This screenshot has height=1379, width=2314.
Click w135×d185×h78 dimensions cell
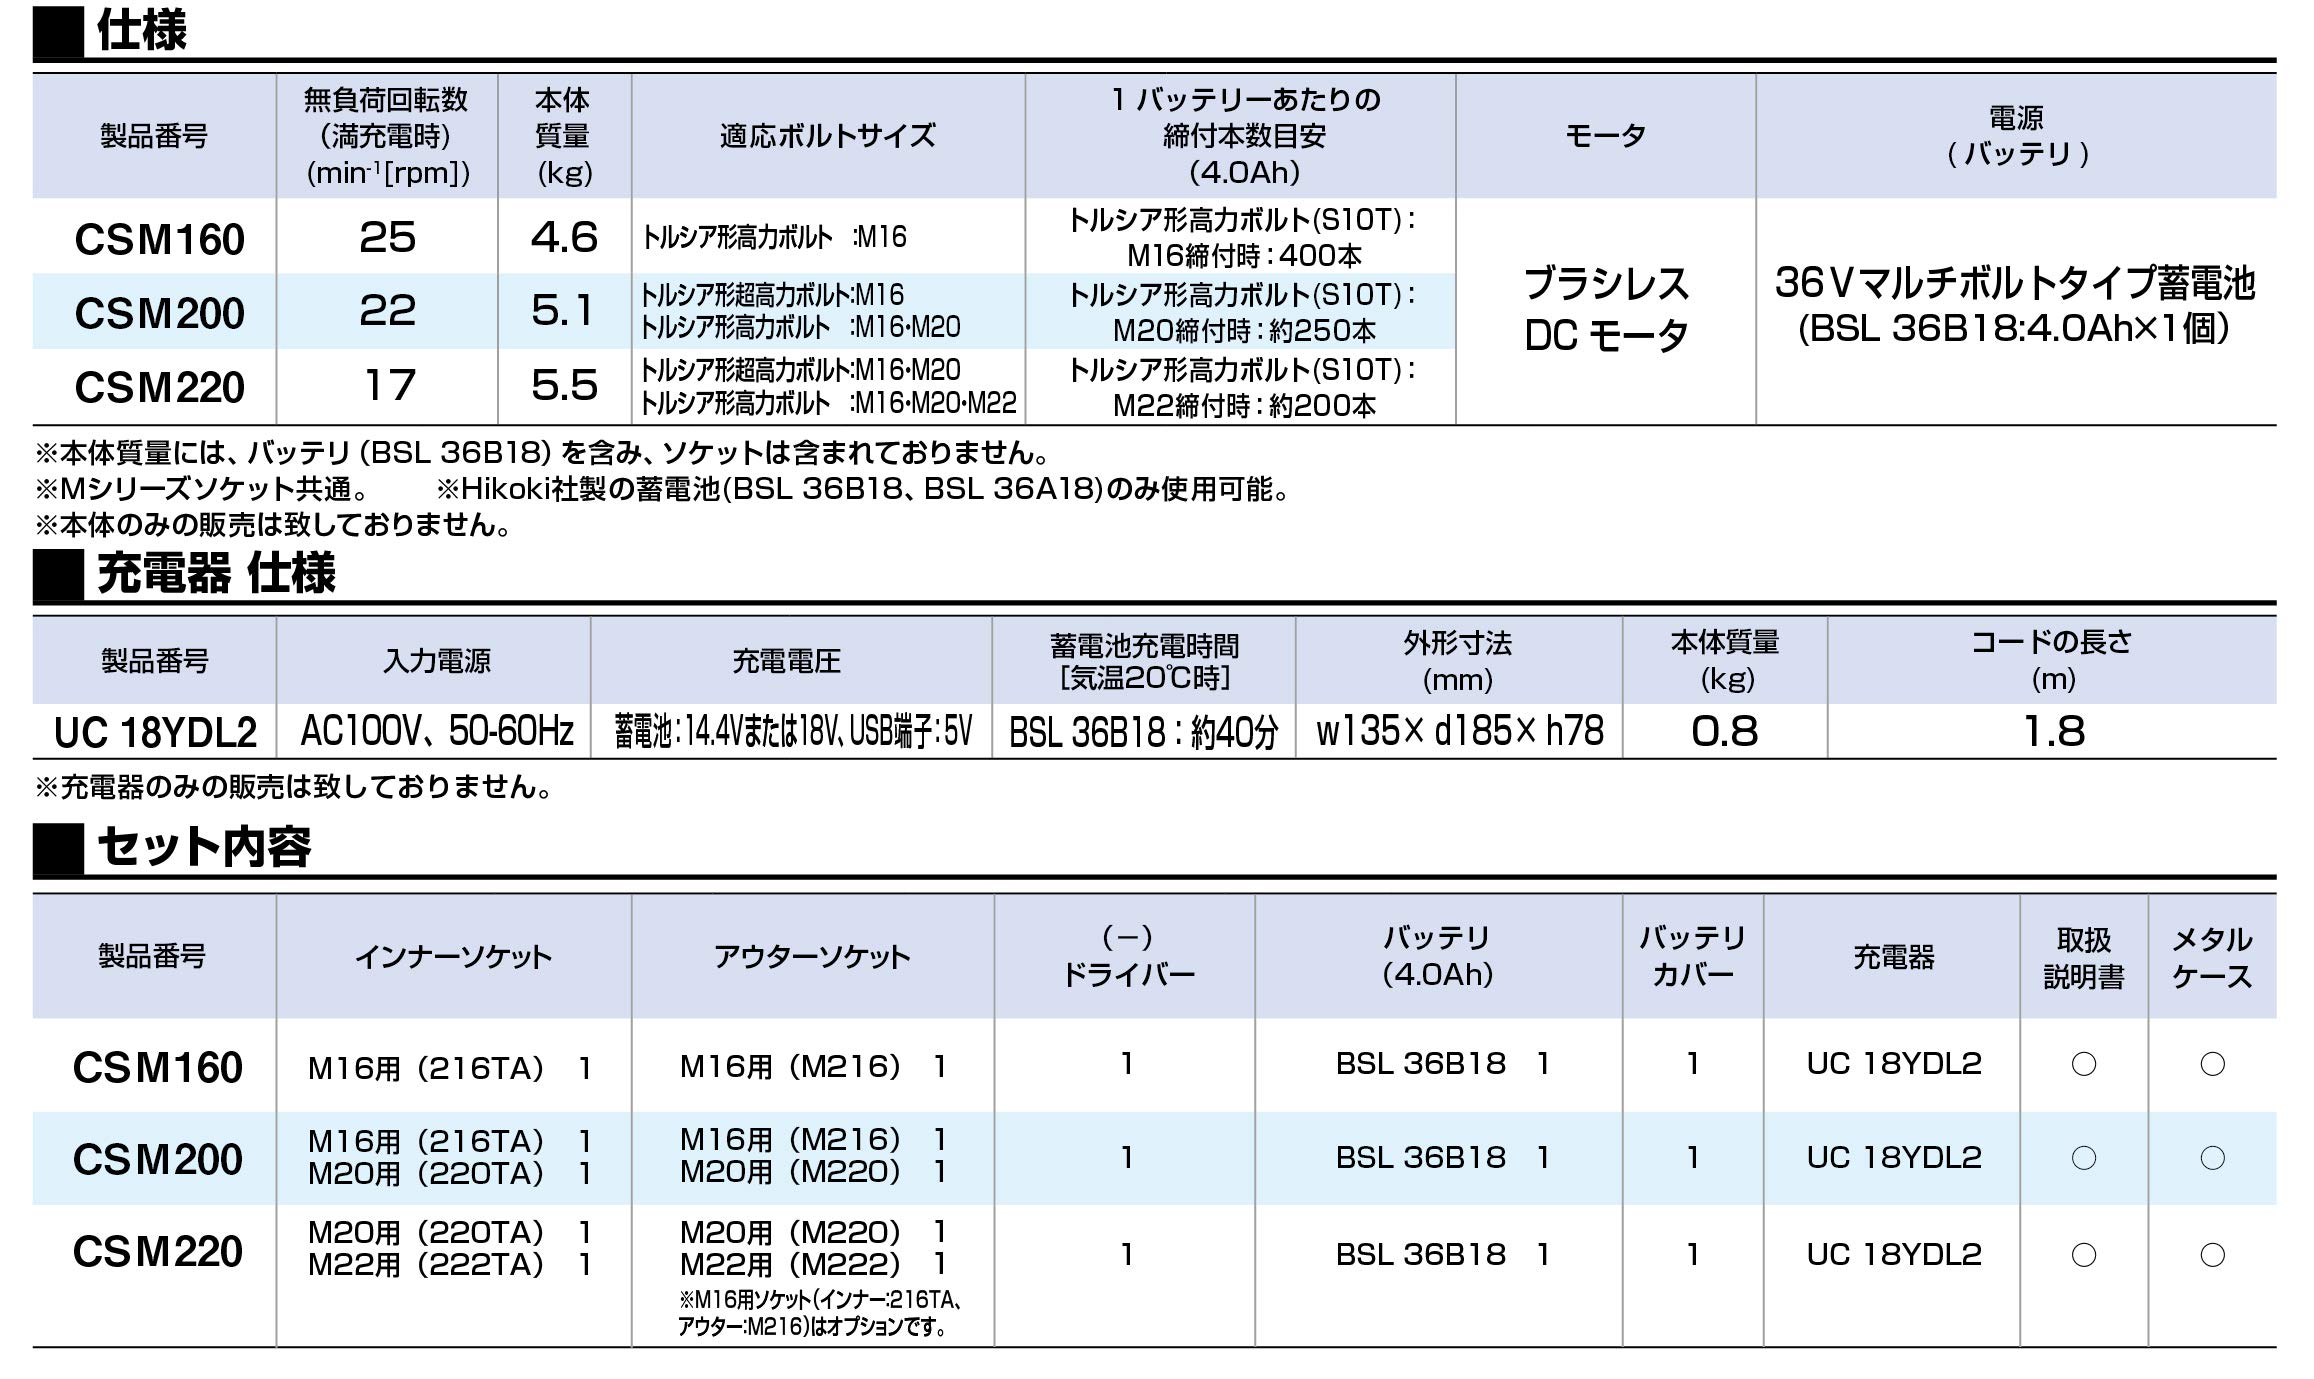click(x=1460, y=731)
